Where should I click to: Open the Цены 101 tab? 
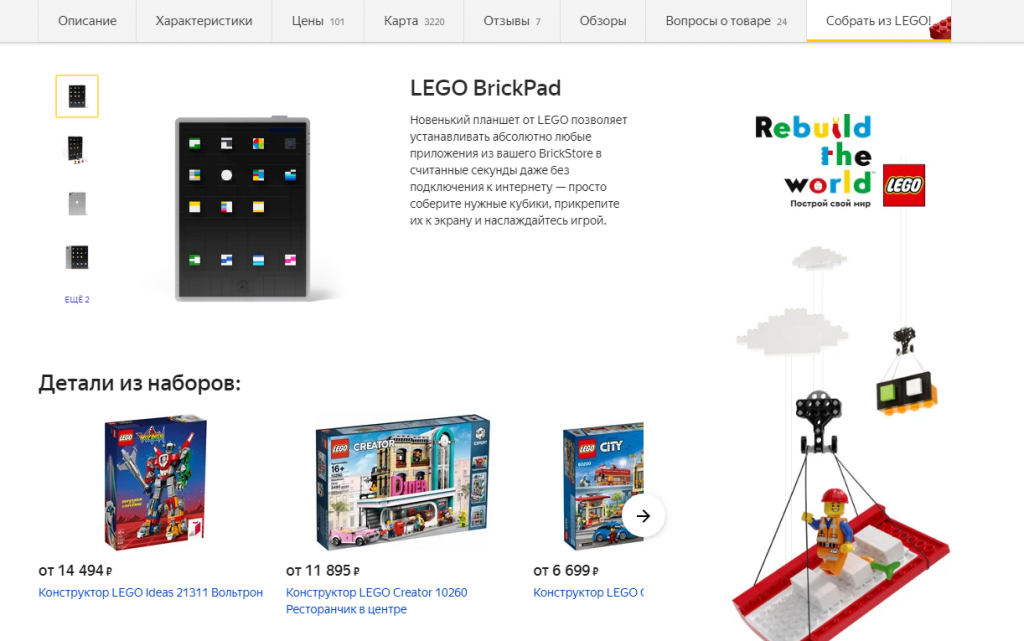pos(318,21)
